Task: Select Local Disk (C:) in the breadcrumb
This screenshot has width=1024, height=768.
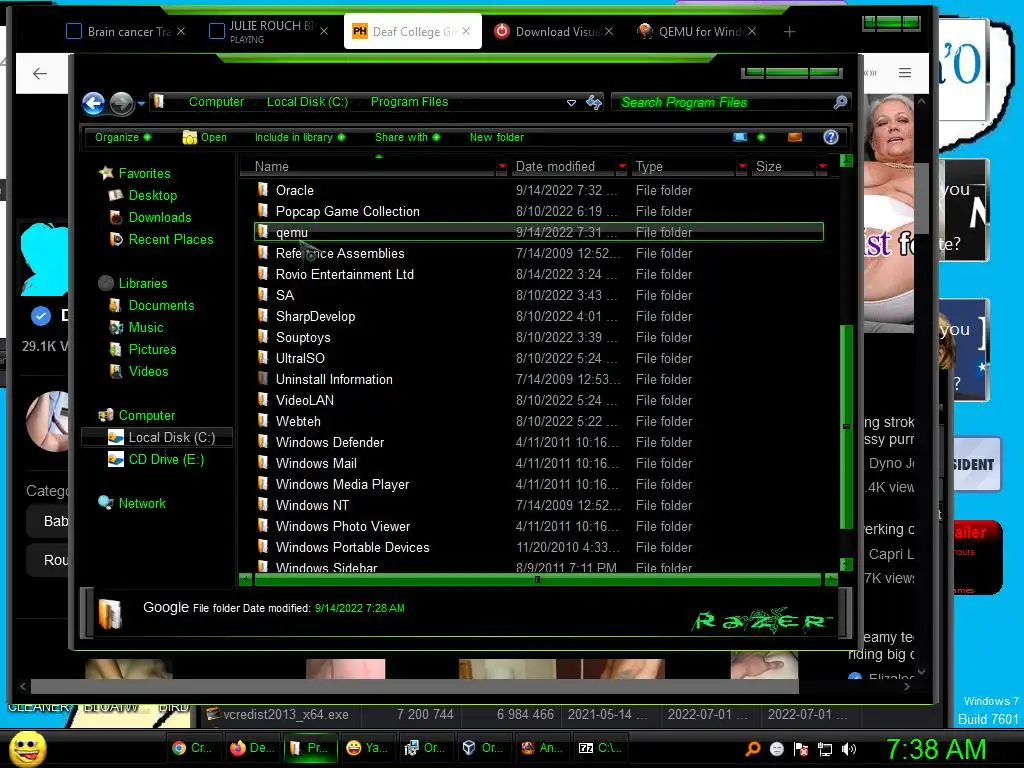Action: pyautogui.click(x=307, y=102)
